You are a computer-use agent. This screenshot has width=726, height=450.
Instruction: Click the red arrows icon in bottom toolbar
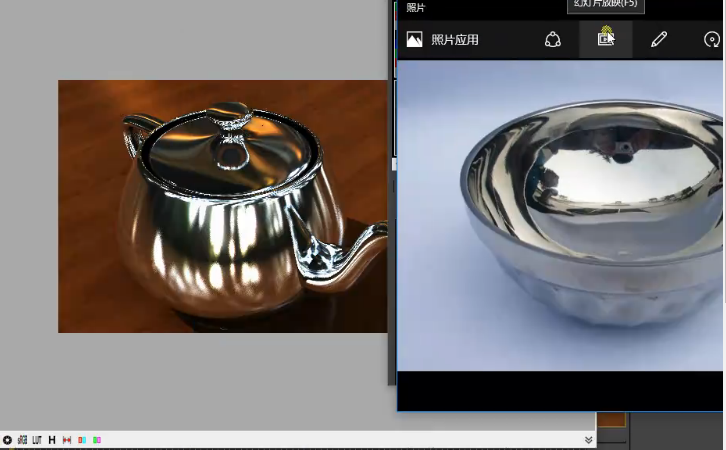(67, 440)
